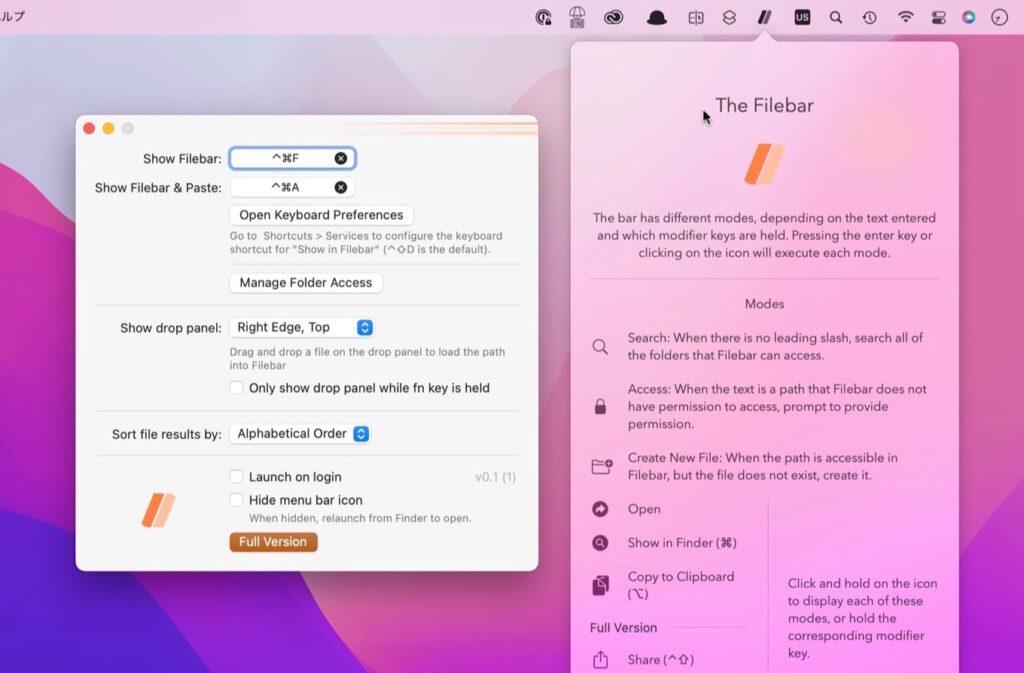
Task: Clear the Show Filebar shortcut field
Action: [341, 157]
